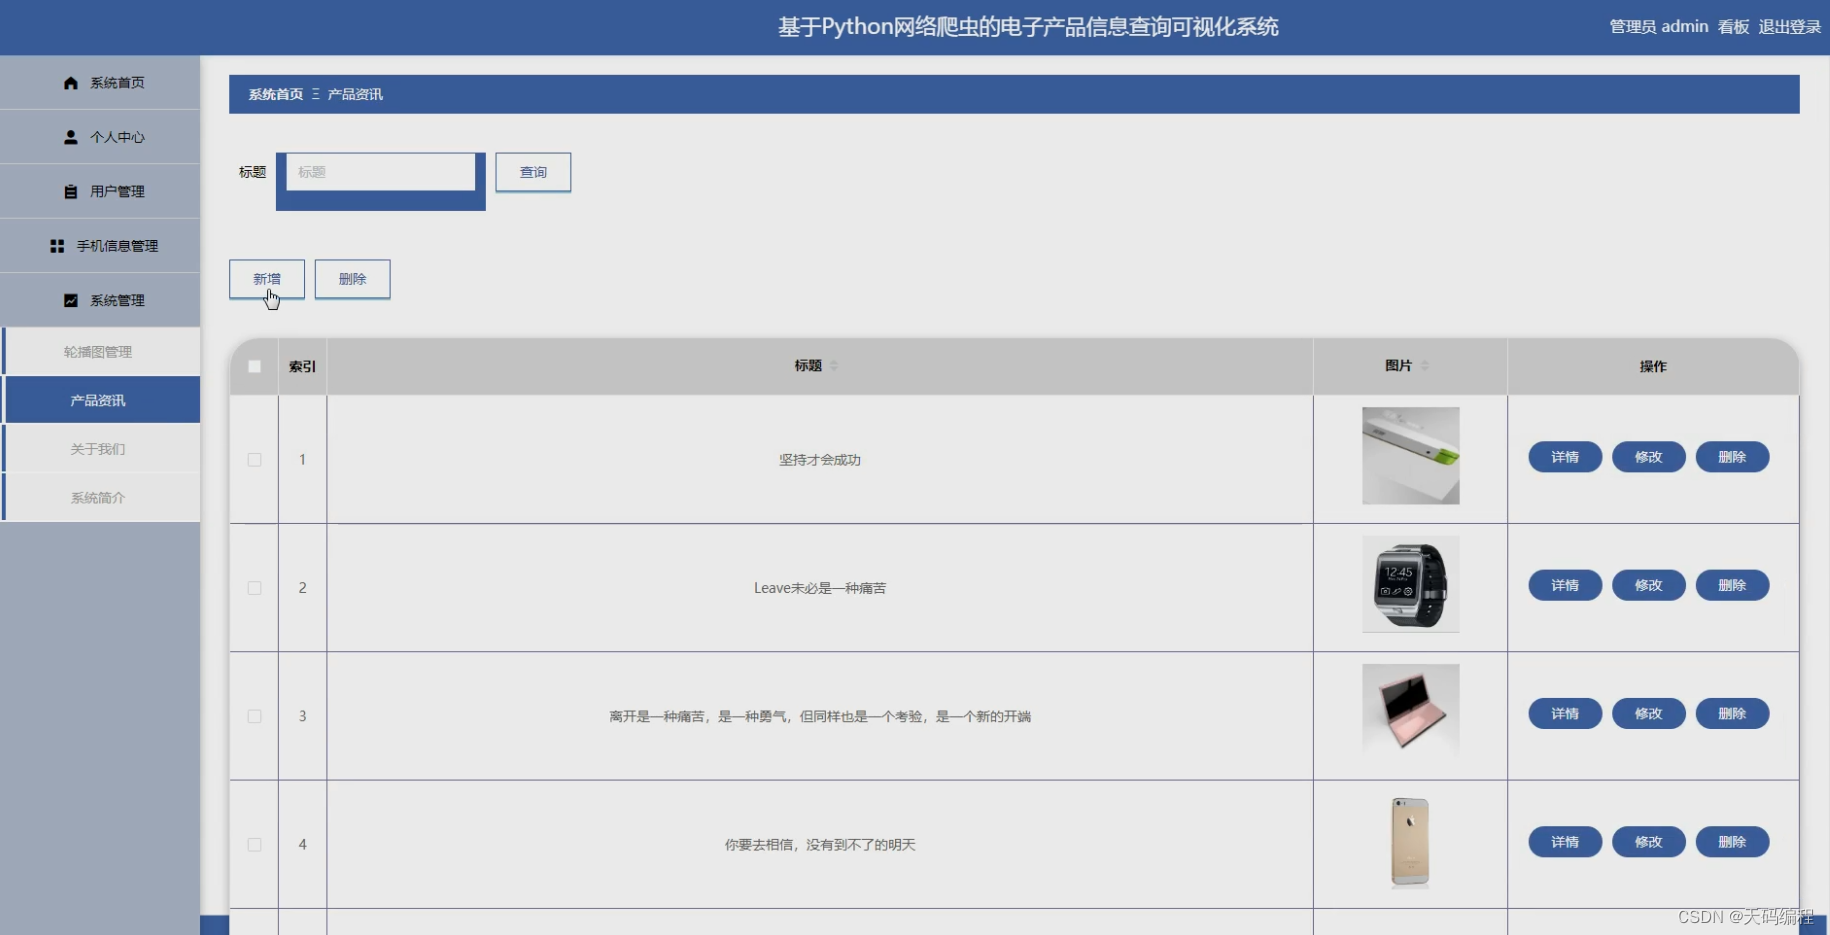The image size is (1830, 935).
Task: Click 详情 for row 2 Leave未必是一种痛苦
Action: tap(1565, 585)
